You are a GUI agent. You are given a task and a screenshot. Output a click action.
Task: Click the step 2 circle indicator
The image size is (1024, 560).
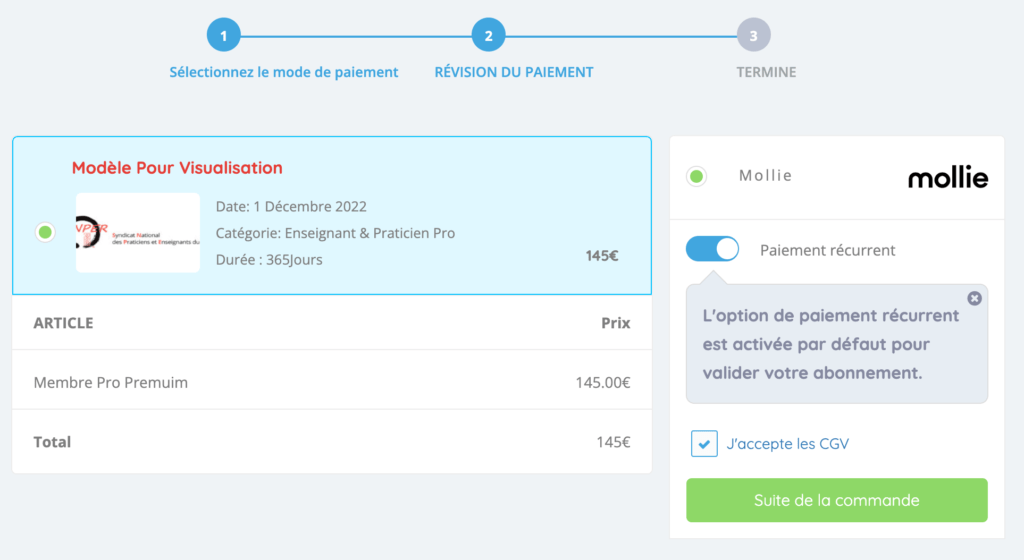pos(488,36)
